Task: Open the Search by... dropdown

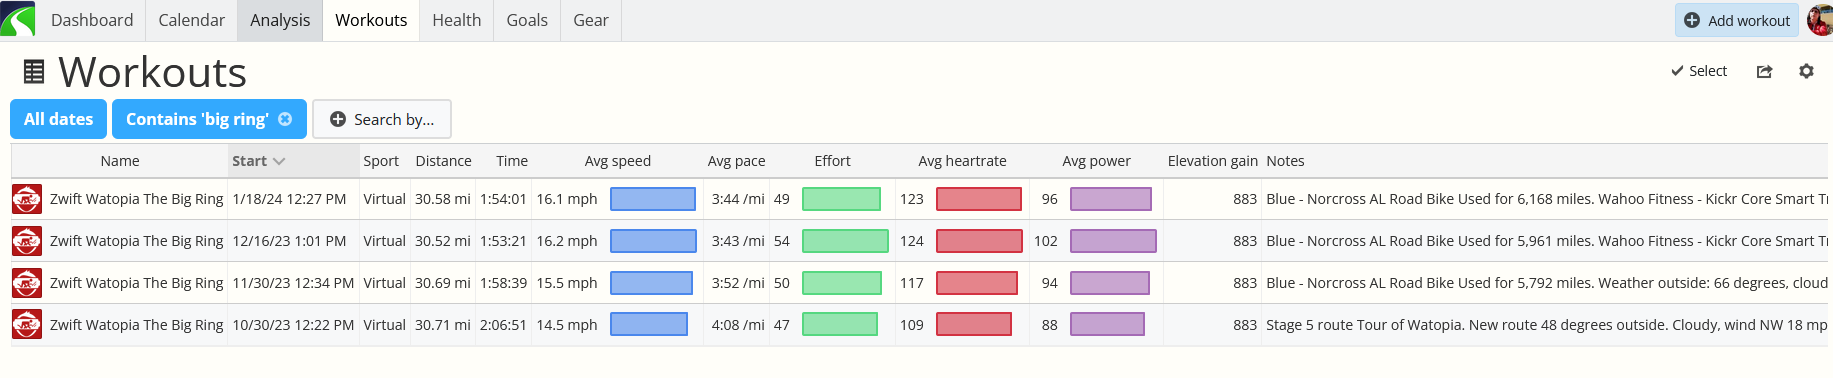Action: tap(382, 119)
